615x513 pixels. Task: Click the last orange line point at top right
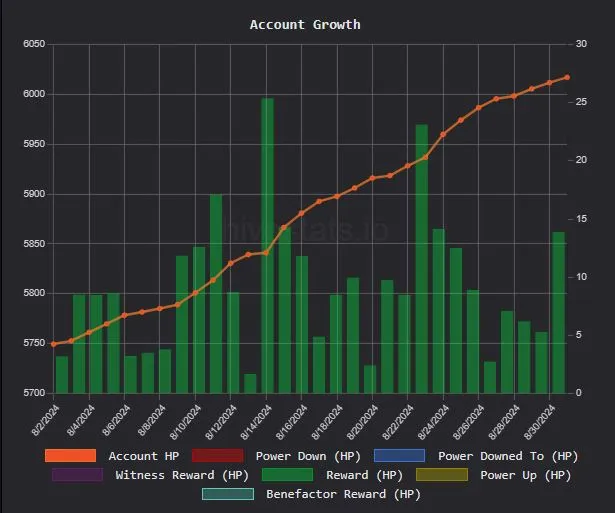567,77
